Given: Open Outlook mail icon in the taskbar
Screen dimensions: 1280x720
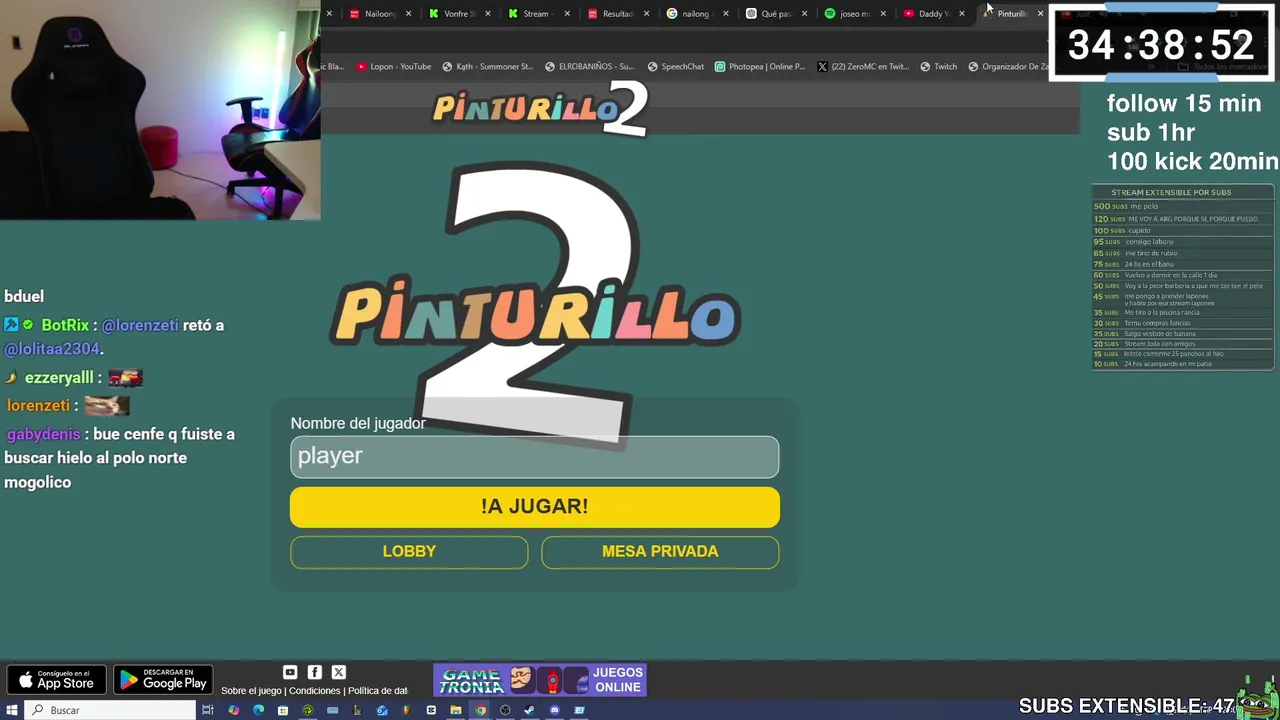Looking at the screenshot, I should 382,710.
